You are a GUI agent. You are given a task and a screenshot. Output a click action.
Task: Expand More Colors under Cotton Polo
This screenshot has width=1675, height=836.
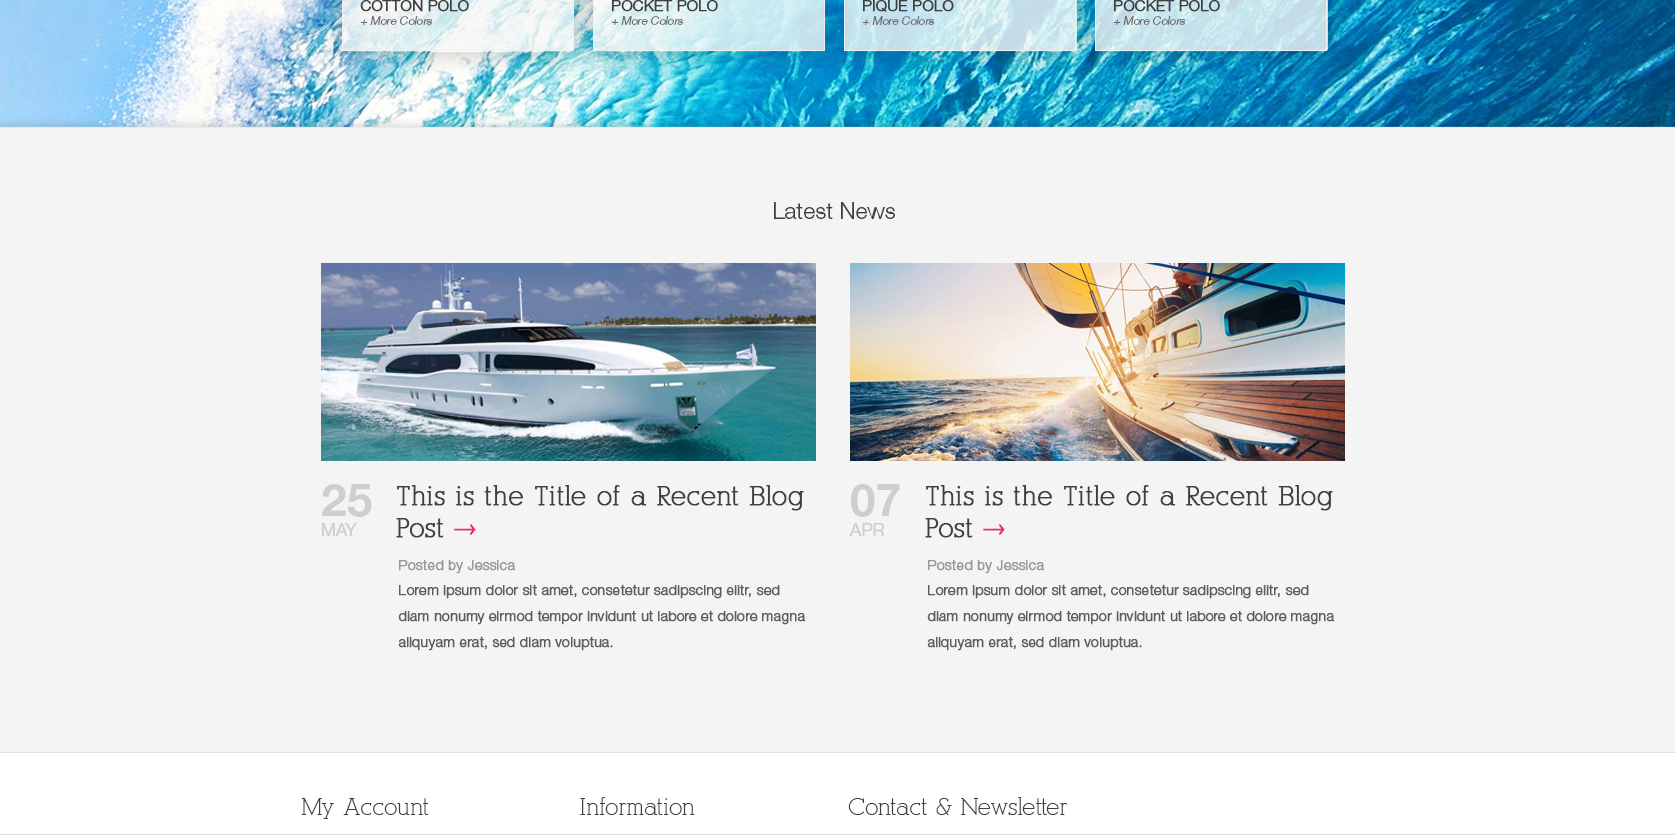pos(396,21)
